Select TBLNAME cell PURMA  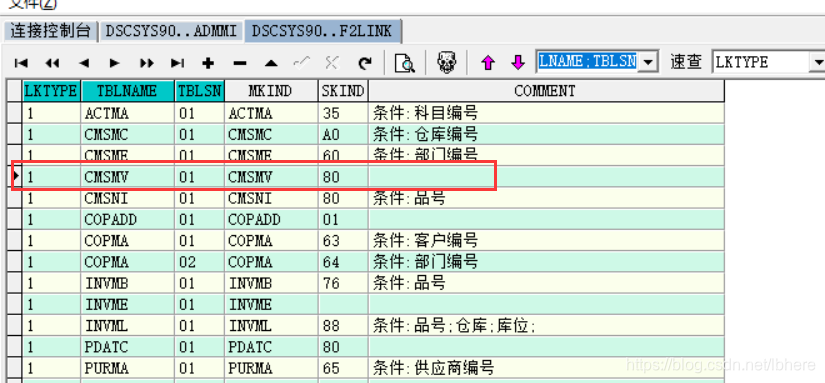127,368
